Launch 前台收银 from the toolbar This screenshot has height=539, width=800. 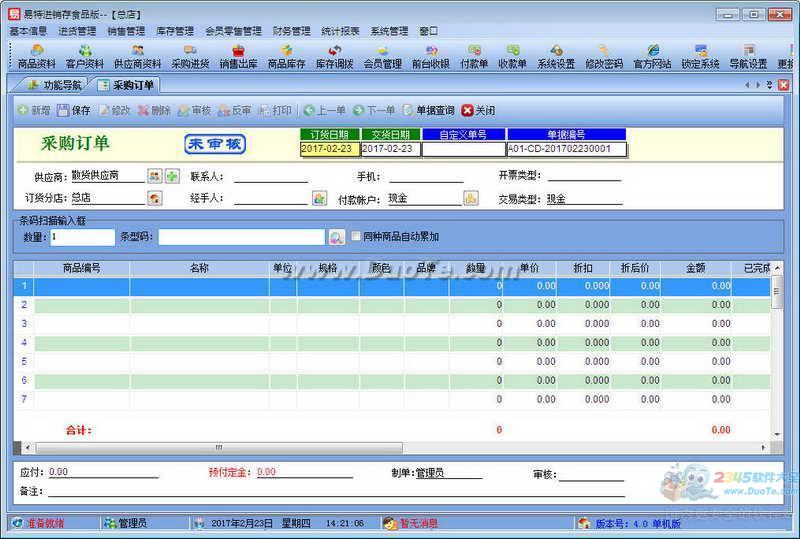click(431, 57)
